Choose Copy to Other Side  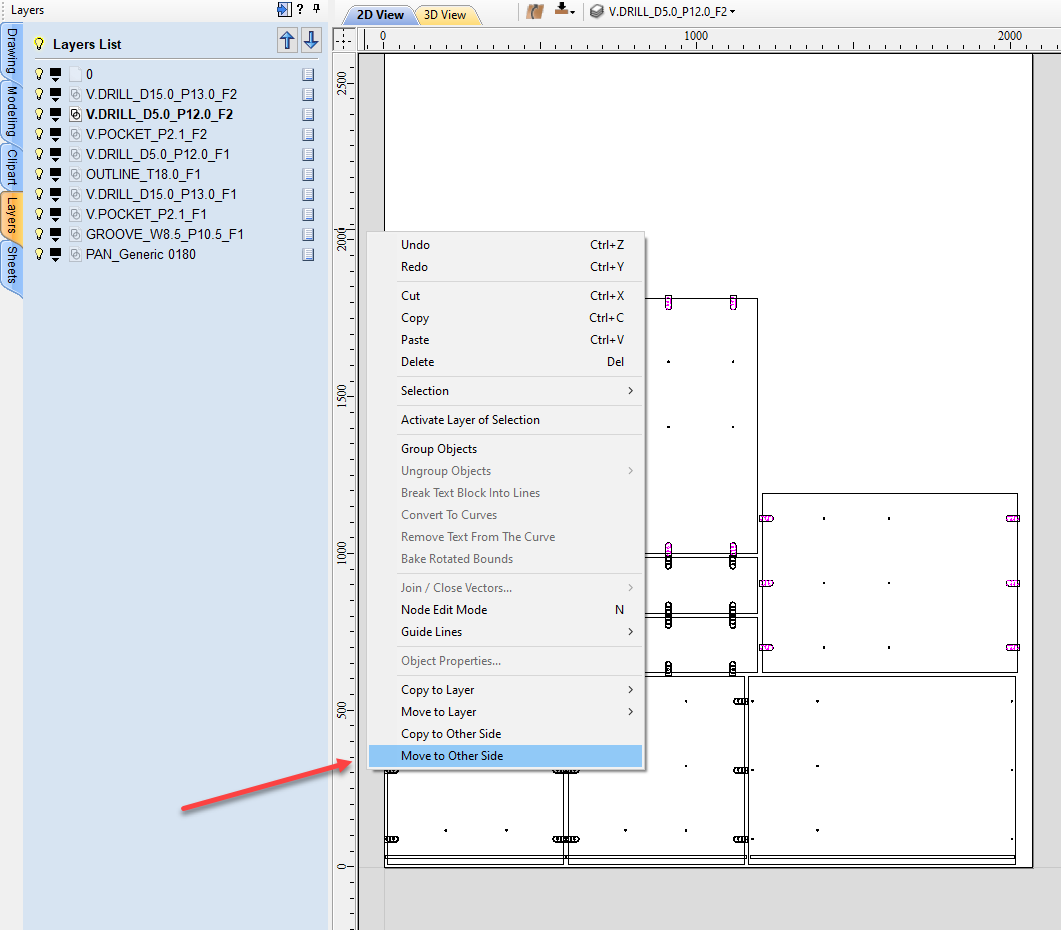click(x=505, y=734)
